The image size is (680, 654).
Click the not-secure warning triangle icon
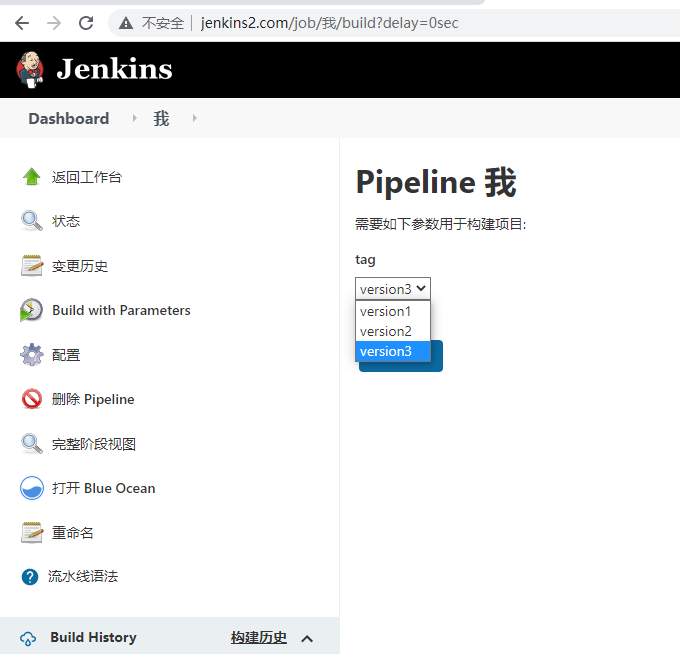point(126,23)
